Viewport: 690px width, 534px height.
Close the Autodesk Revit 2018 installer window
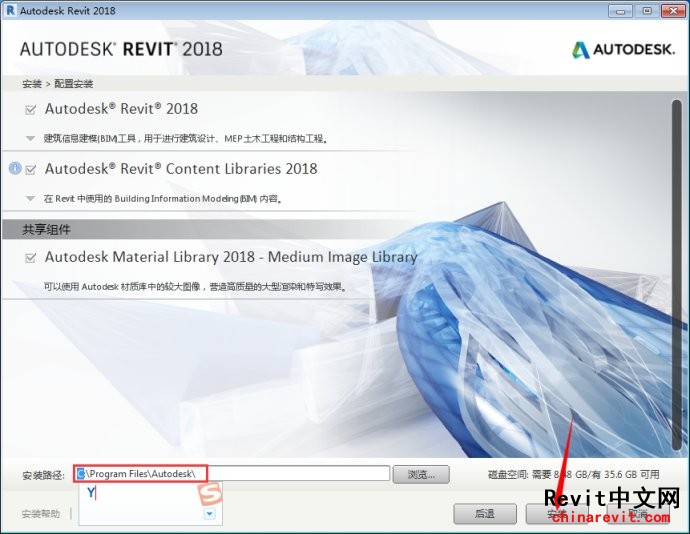(673, 11)
